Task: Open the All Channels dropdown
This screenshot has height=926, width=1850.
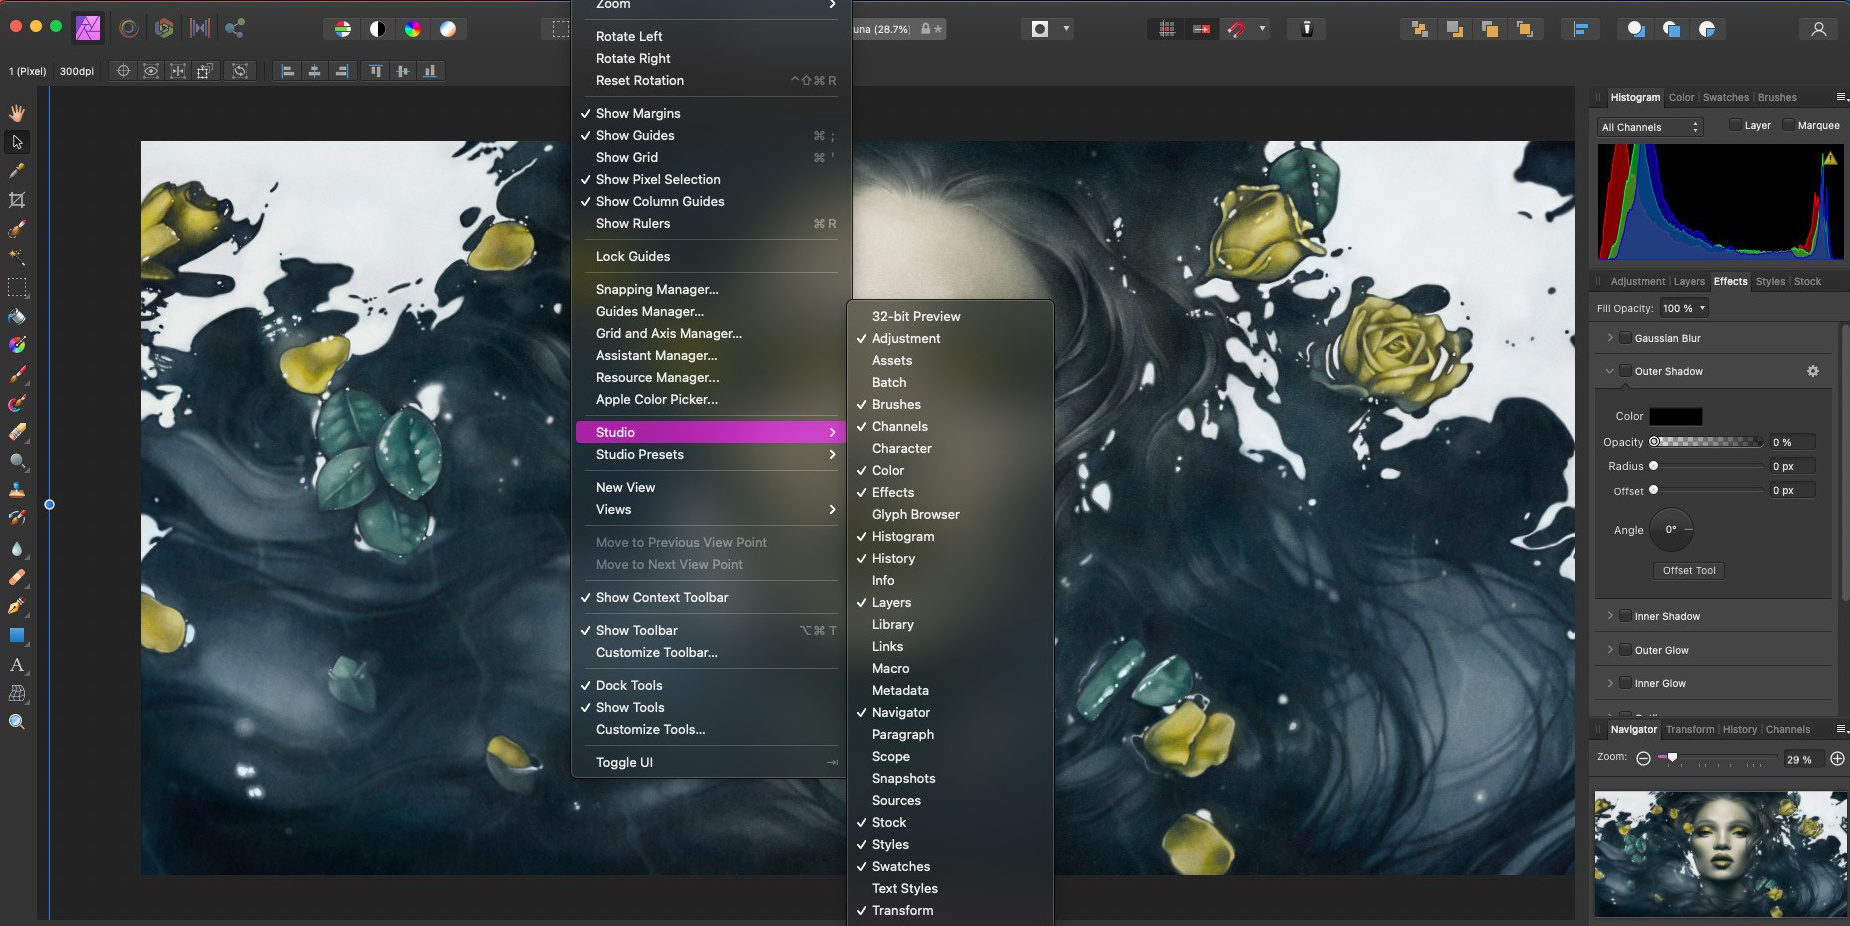Action: coord(1650,127)
